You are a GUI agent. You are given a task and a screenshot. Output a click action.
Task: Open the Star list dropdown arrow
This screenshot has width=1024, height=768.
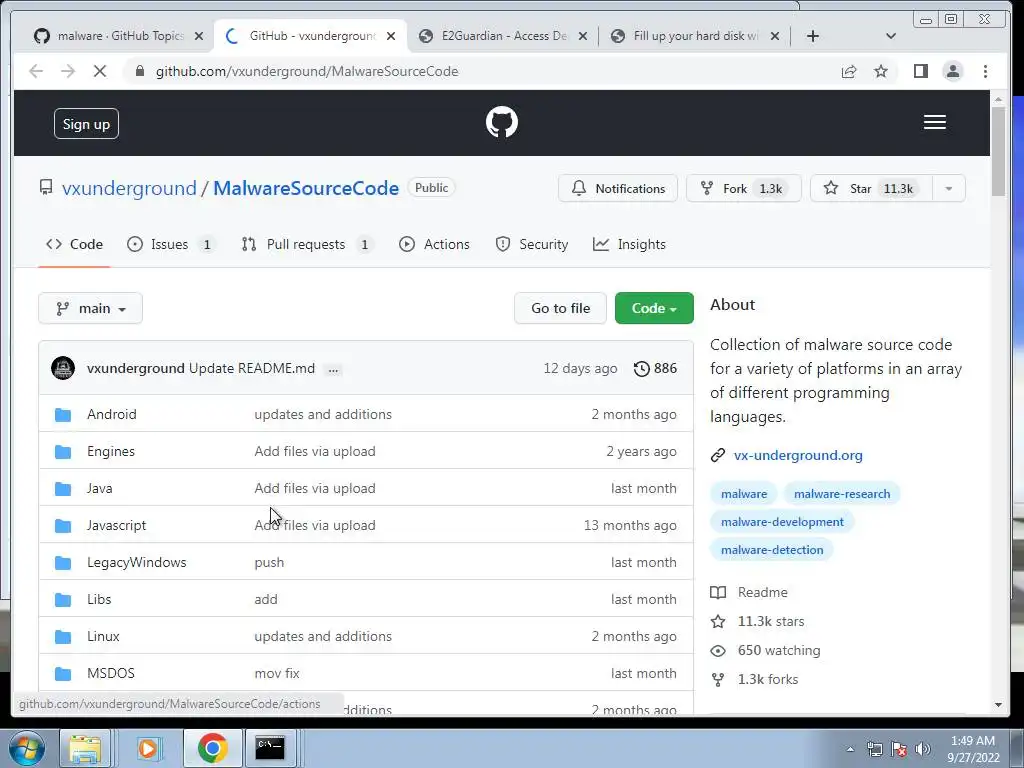click(949, 189)
